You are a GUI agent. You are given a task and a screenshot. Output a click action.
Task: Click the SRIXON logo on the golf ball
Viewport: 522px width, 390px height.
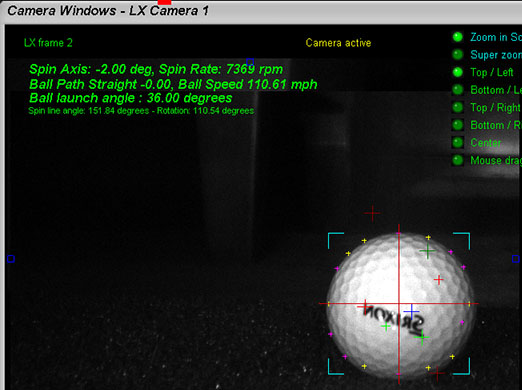pyautogui.click(x=394, y=319)
